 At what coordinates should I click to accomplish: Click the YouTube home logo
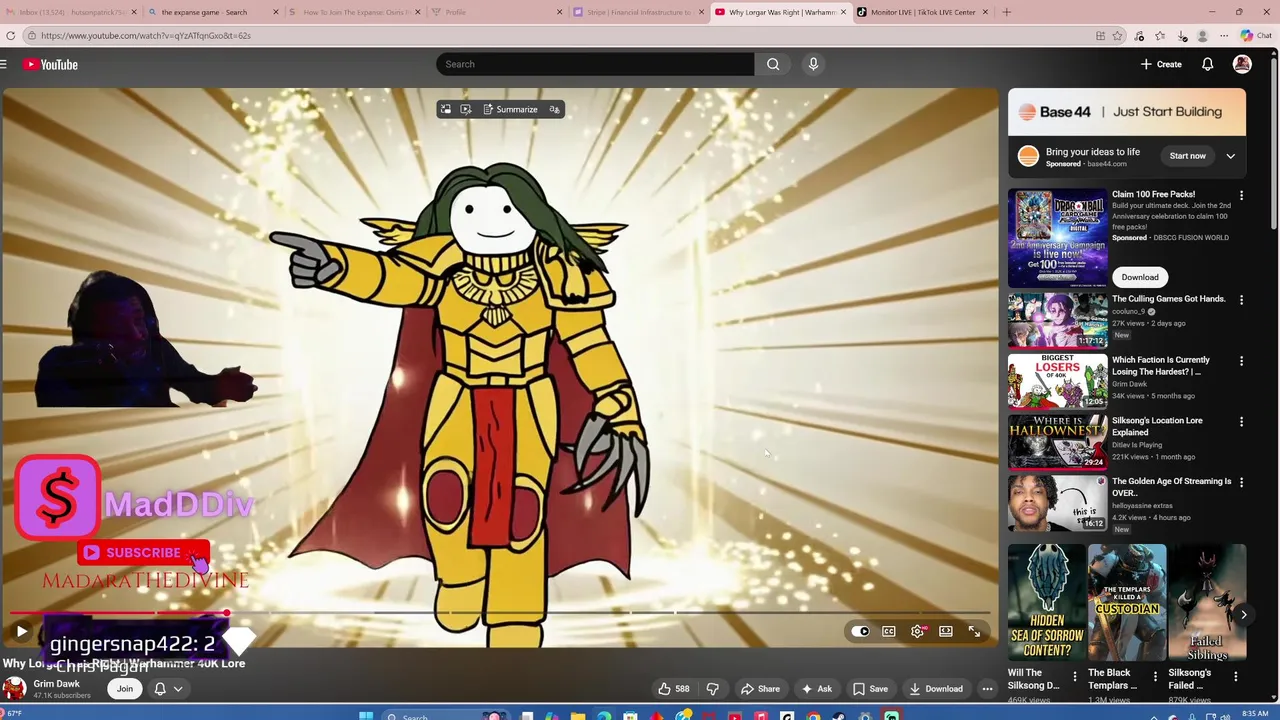(x=51, y=64)
